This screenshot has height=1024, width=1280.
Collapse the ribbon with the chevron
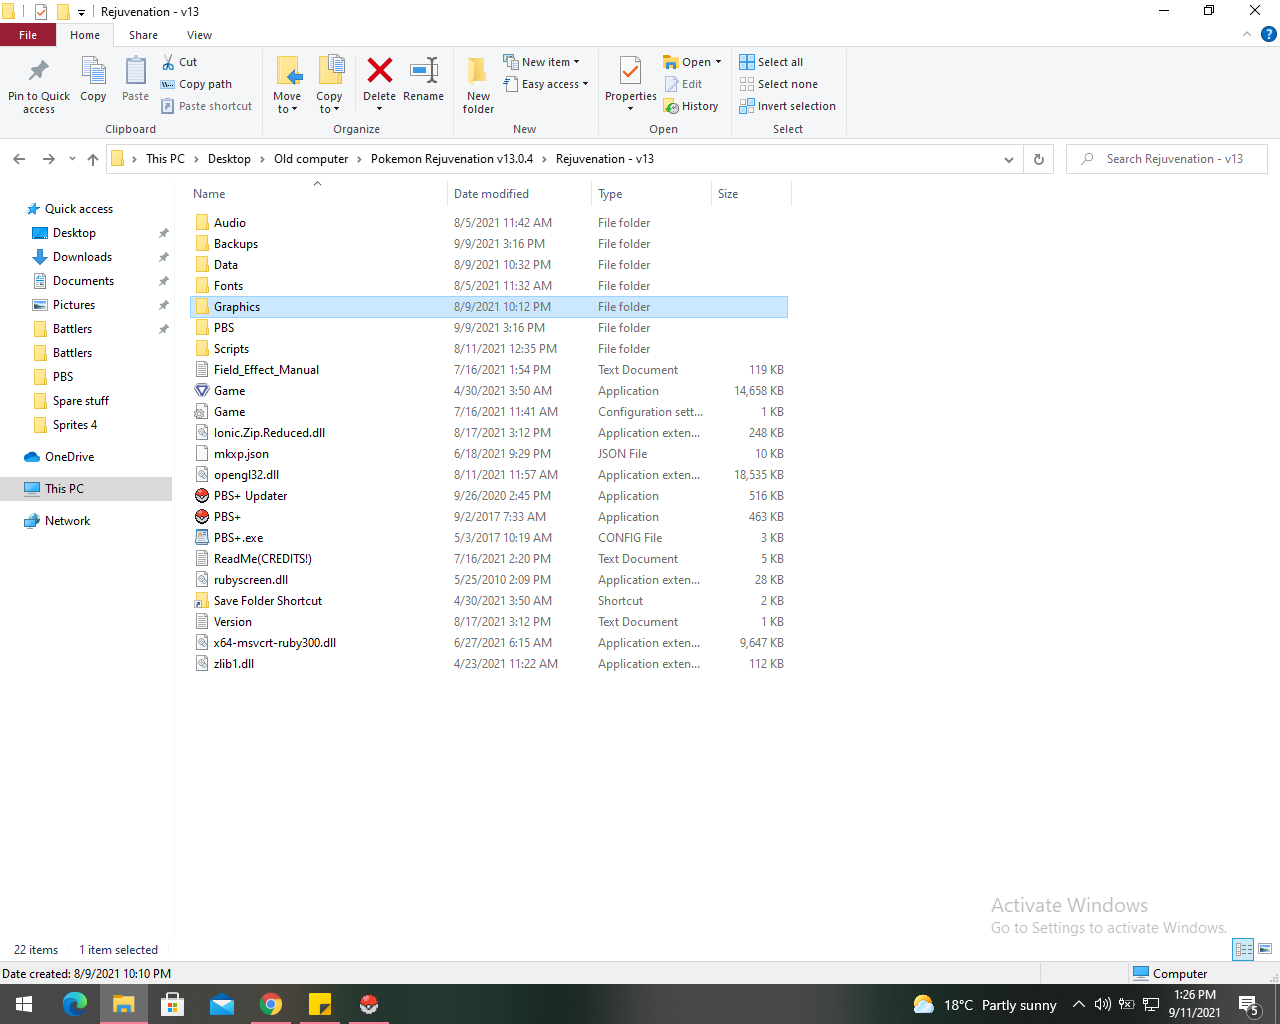[1246, 34]
